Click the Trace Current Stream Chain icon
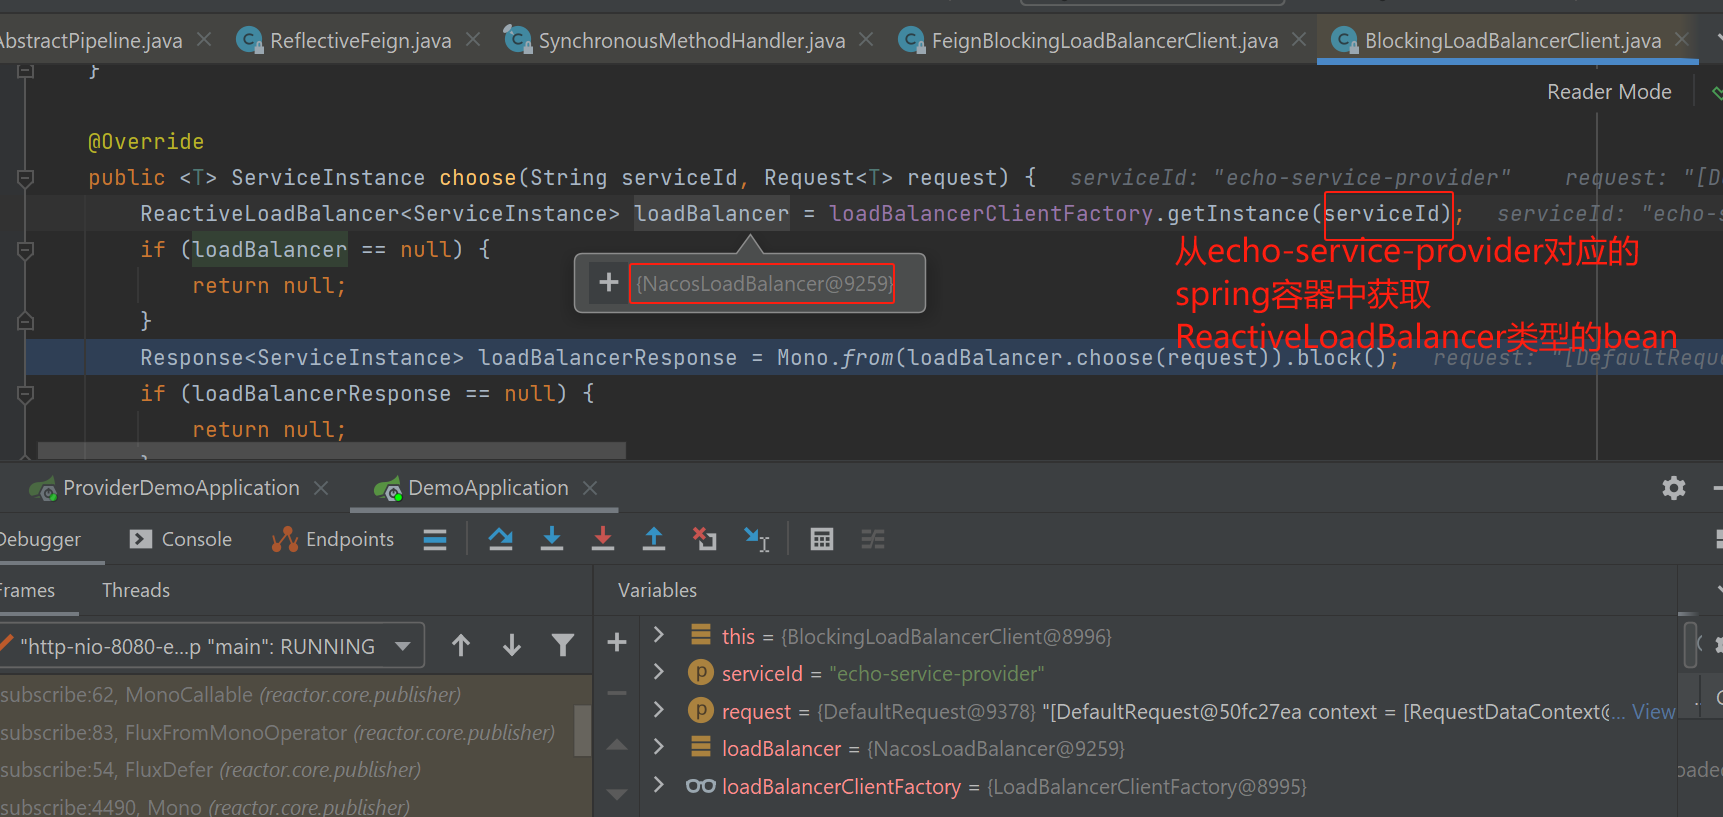Image resolution: width=1723 pixels, height=817 pixels. pos(873,540)
